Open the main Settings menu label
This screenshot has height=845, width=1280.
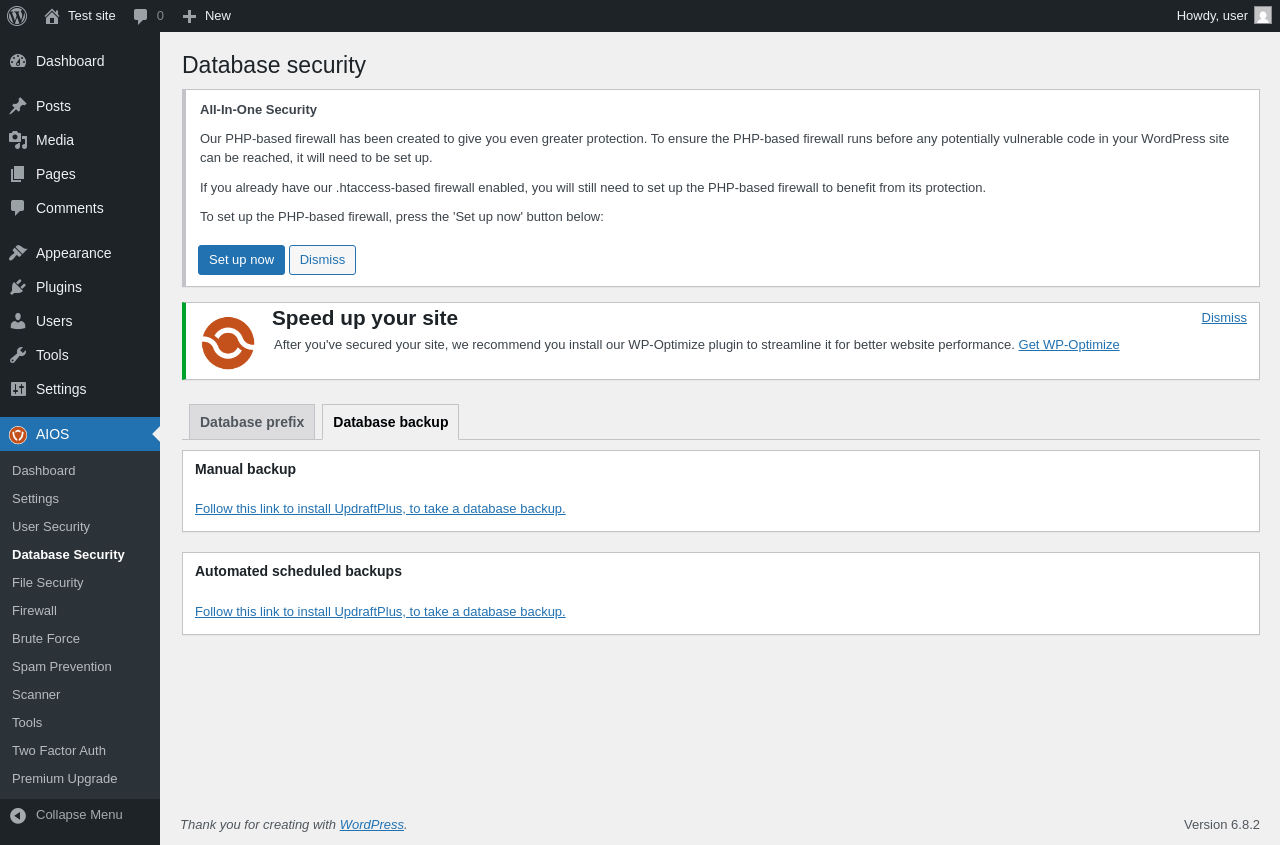61,389
